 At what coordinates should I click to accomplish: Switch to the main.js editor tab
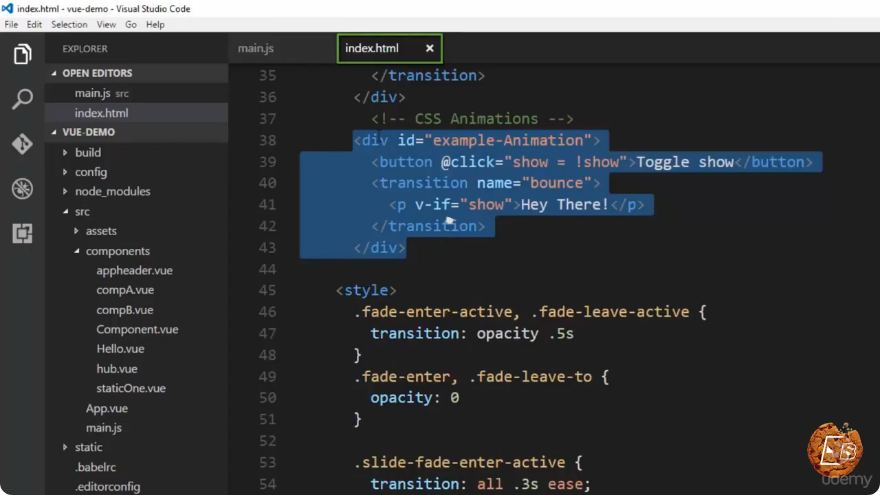(x=256, y=48)
